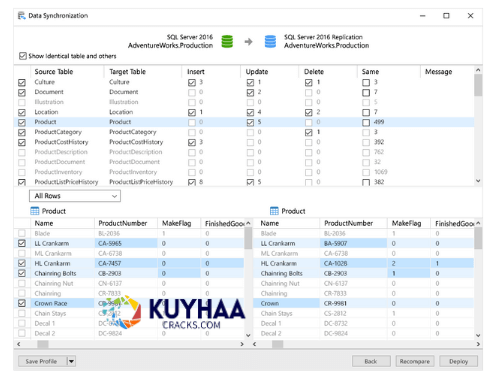
Task: Click the BA-5907 product number cell
Action: (x=353, y=243)
